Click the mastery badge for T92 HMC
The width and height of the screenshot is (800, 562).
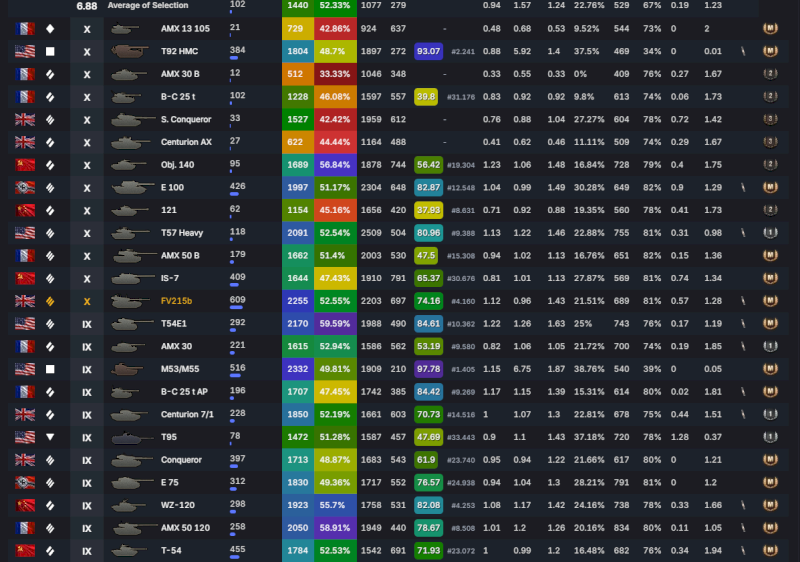point(770,51)
